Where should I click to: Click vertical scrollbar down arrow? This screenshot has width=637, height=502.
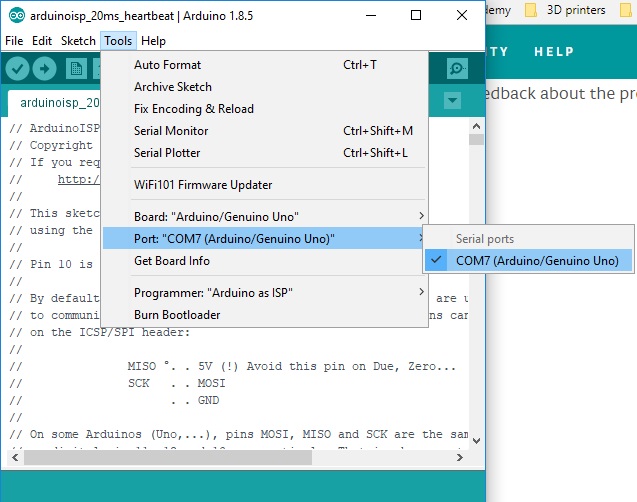click(x=477, y=441)
